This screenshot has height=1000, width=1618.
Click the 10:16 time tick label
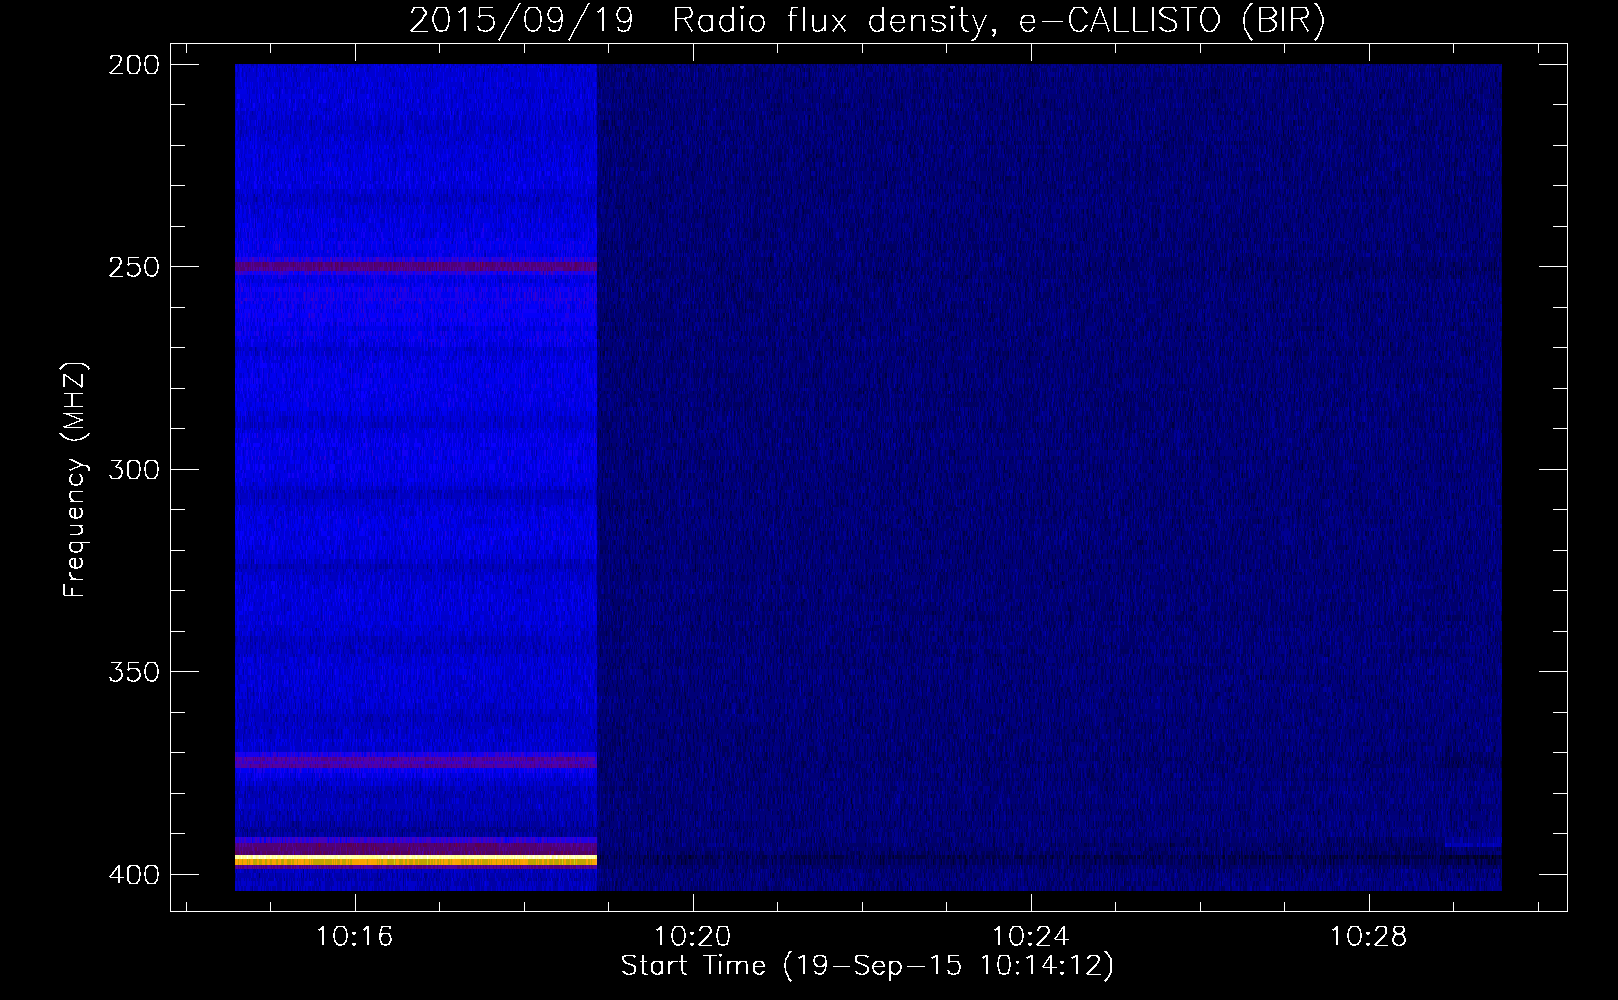coord(354,937)
